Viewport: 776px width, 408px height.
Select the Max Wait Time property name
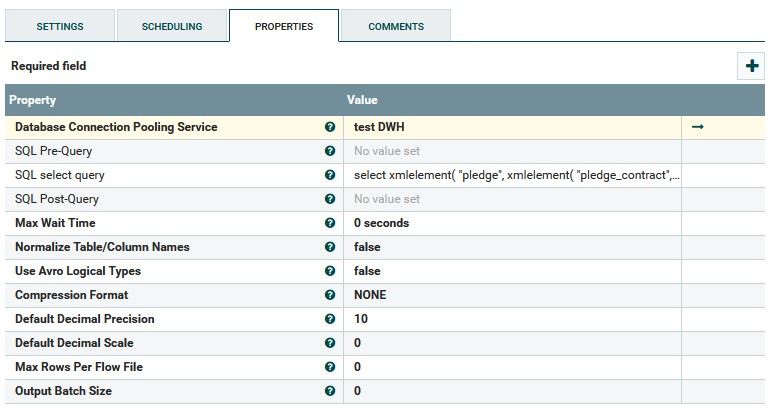55,223
